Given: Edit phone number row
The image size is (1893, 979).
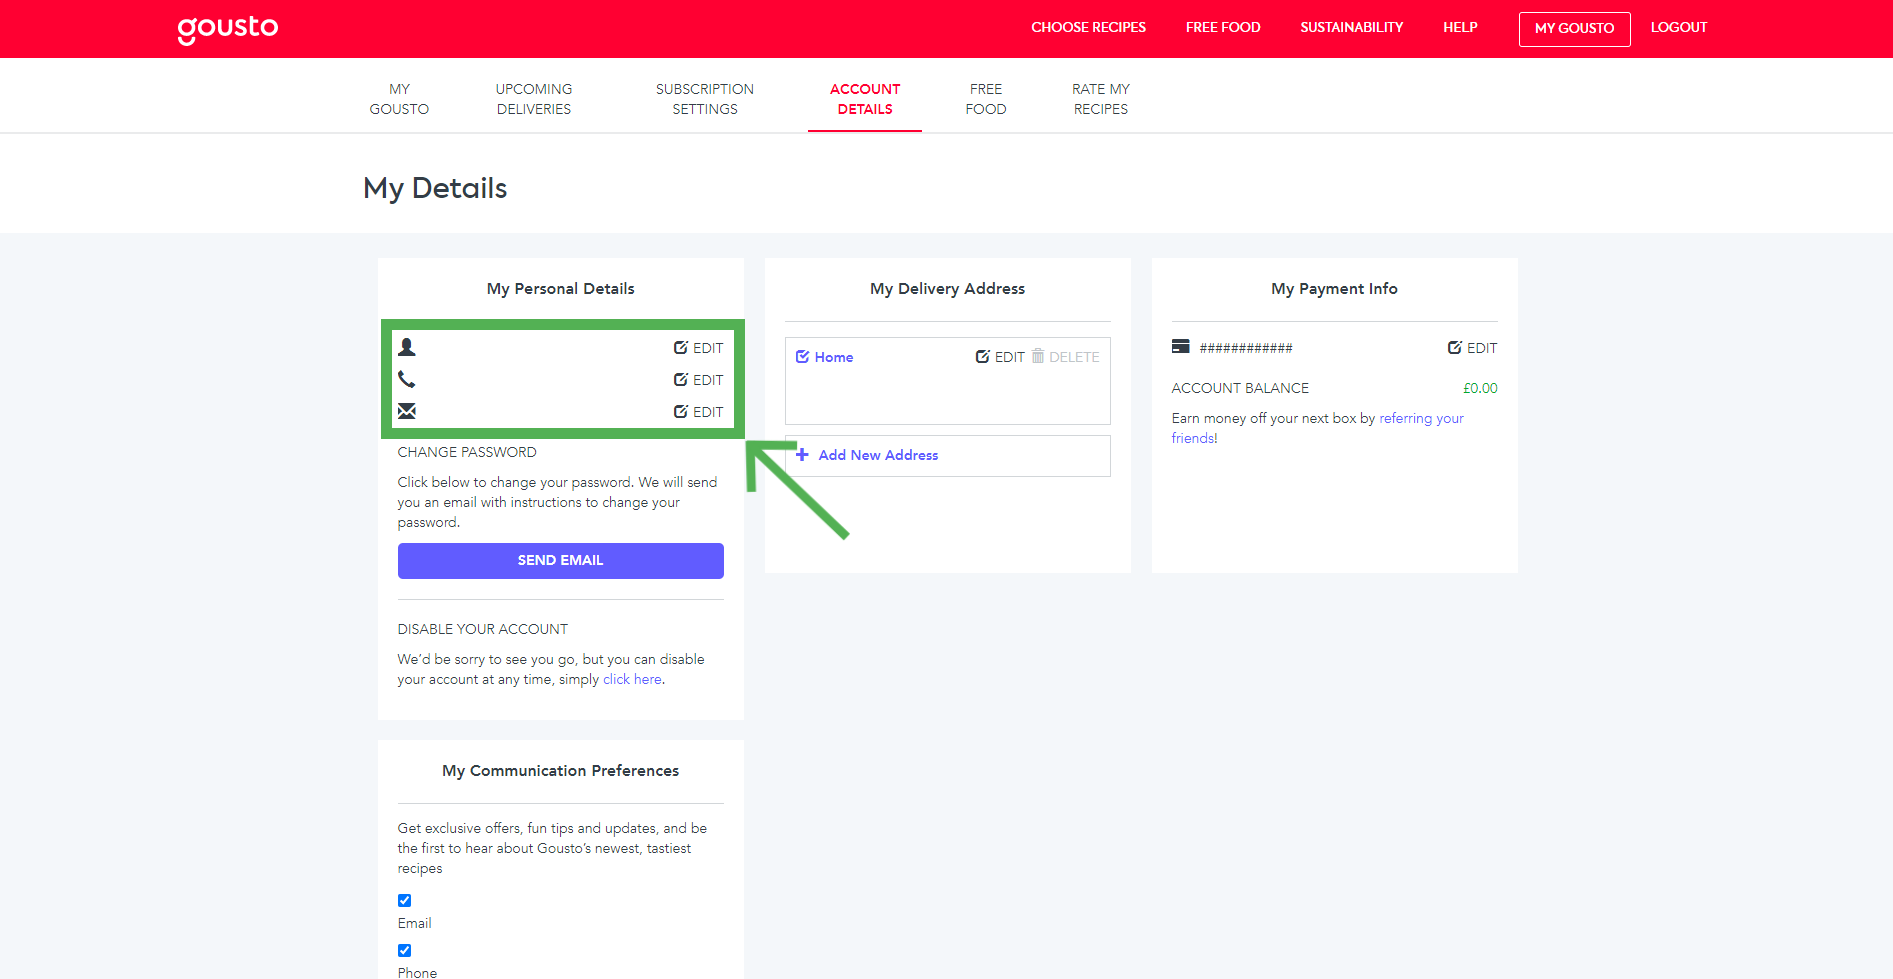Looking at the screenshot, I should click(698, 380).
